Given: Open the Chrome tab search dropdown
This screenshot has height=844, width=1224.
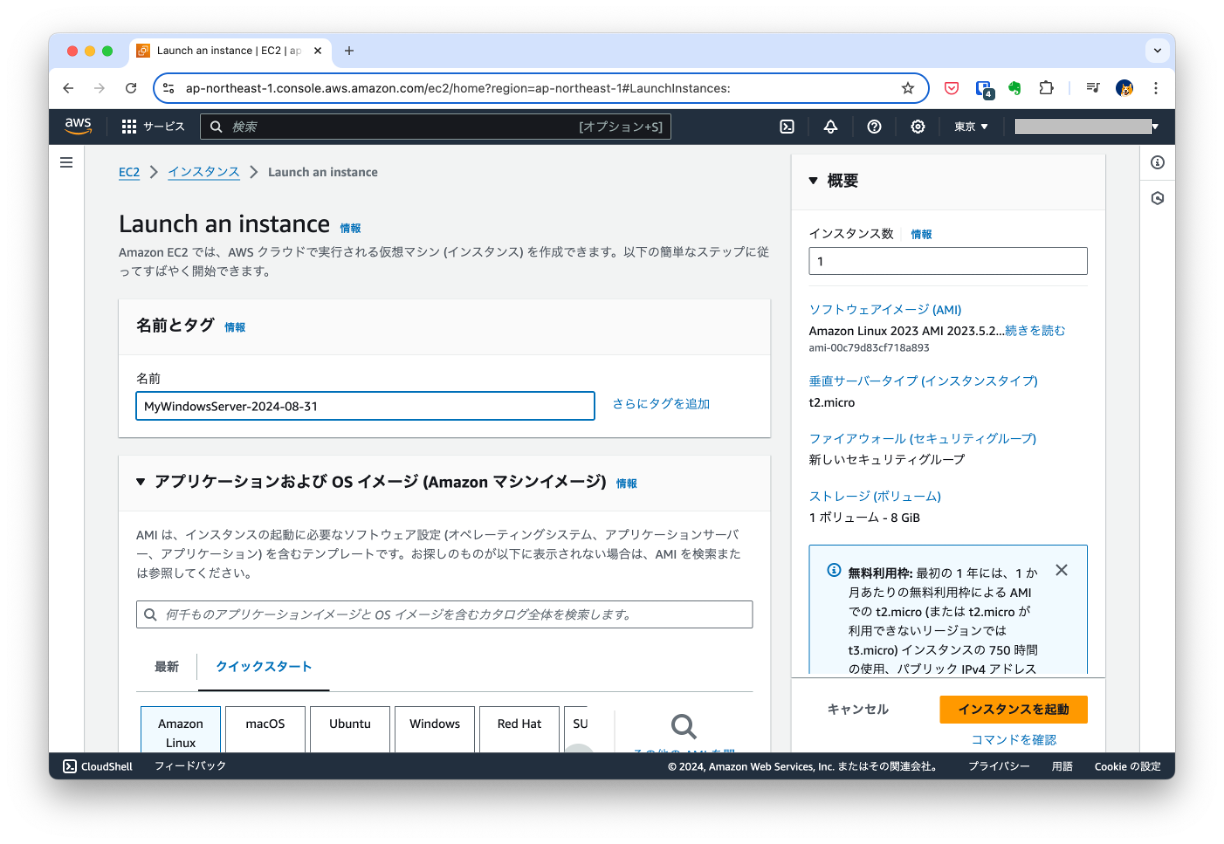Looking at the screenshot, I should point(1157,51).
